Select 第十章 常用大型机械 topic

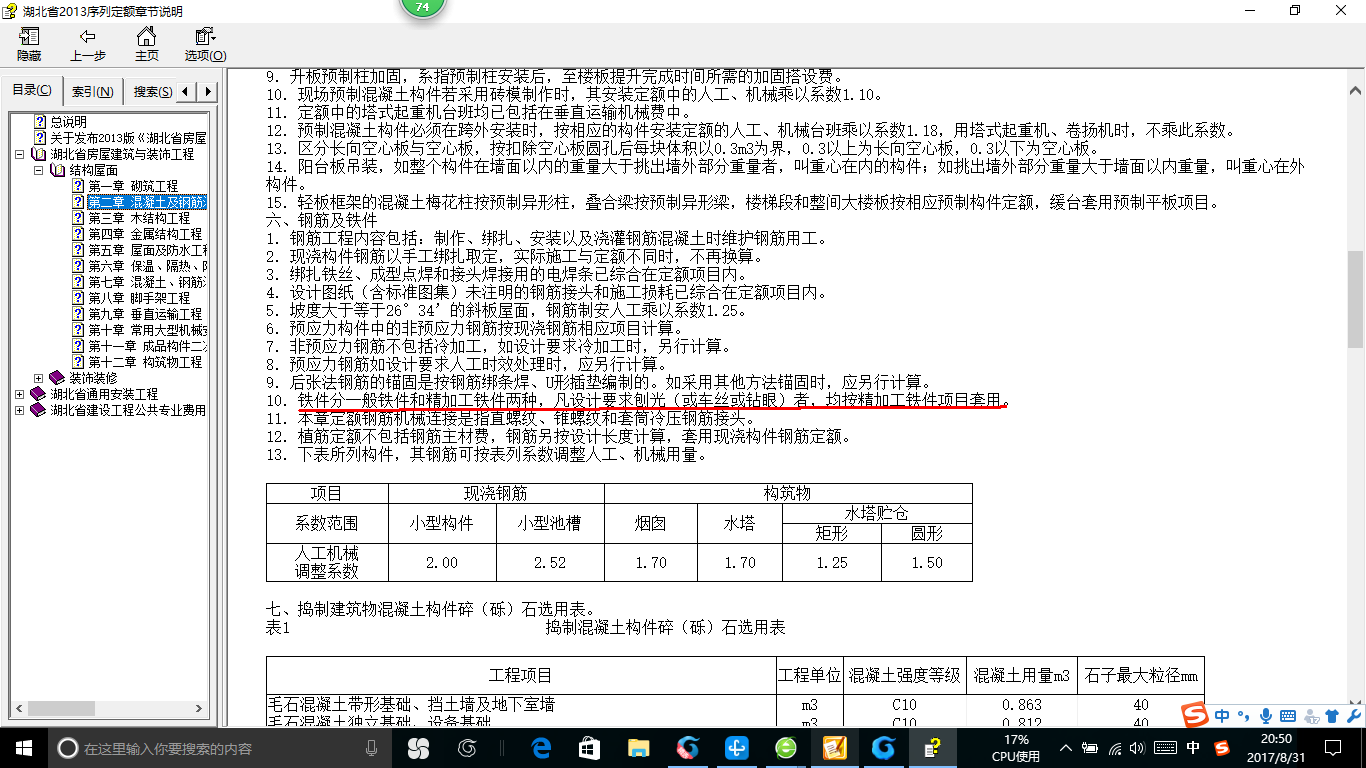[x=147, y=330]
